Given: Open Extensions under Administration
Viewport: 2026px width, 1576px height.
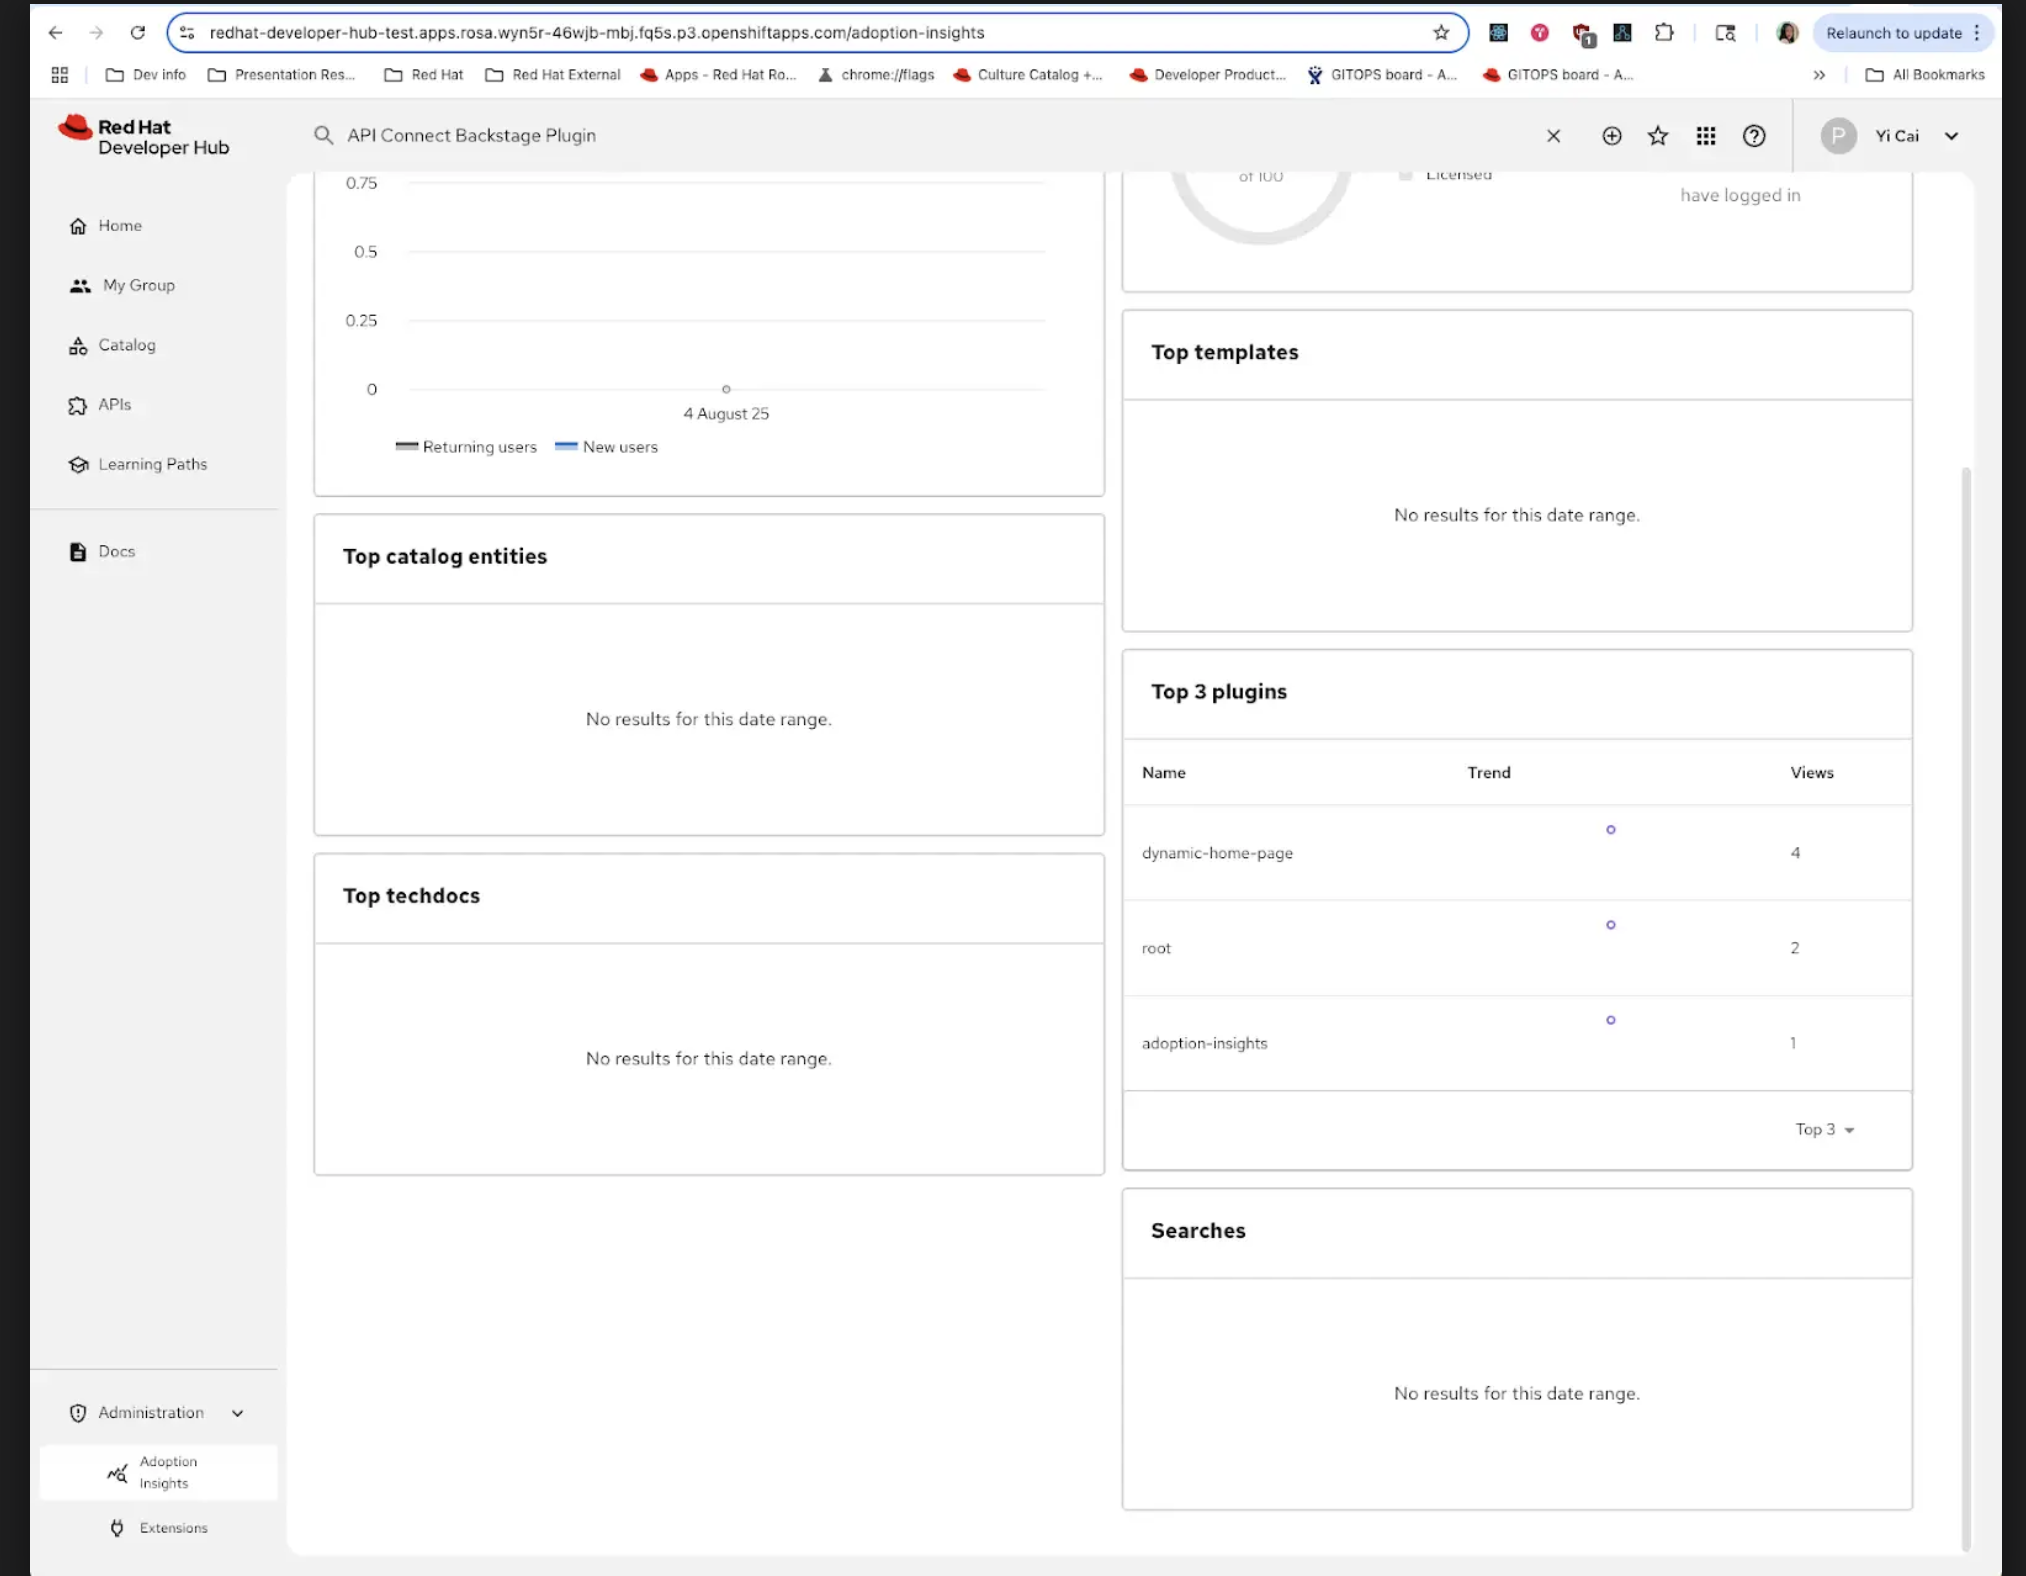Looking at the screenshot, I should click(x=173, y=1528).
